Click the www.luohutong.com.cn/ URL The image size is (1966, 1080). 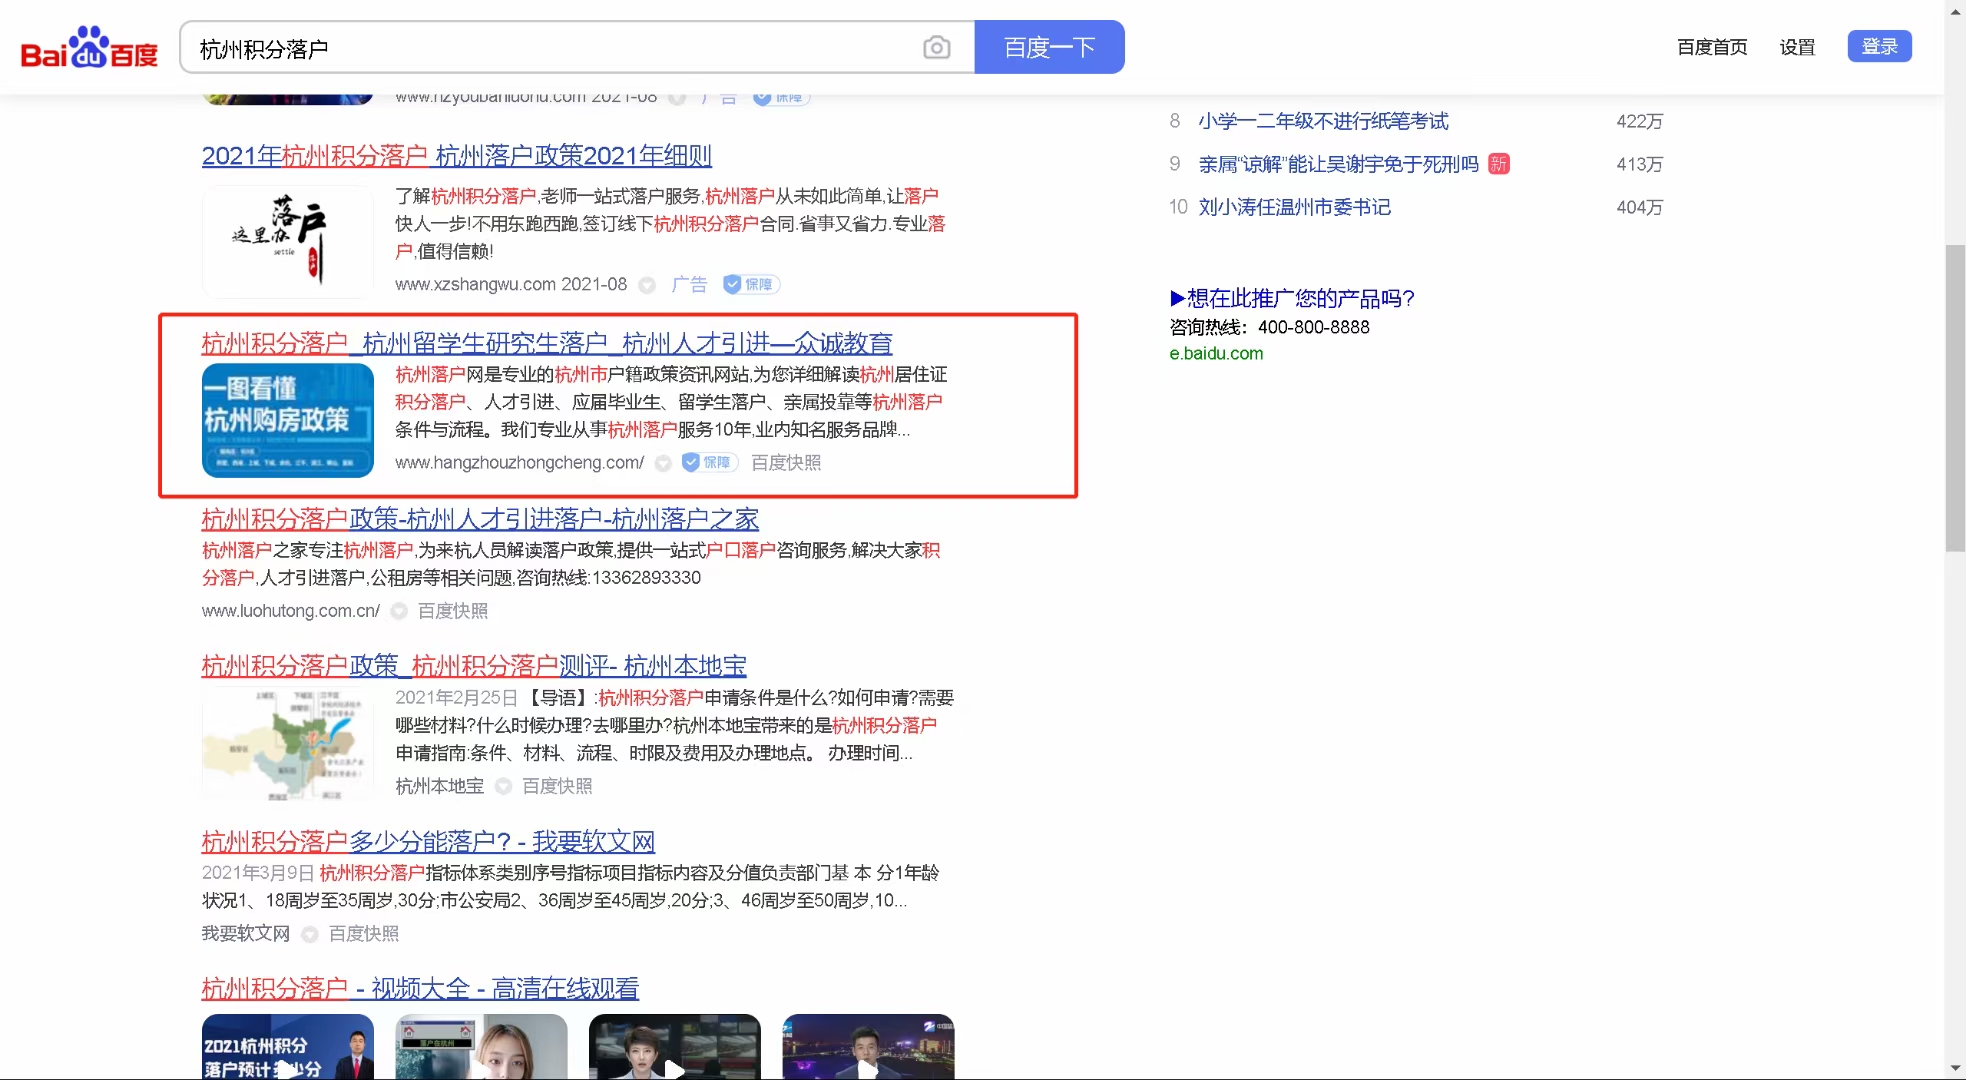291,611
